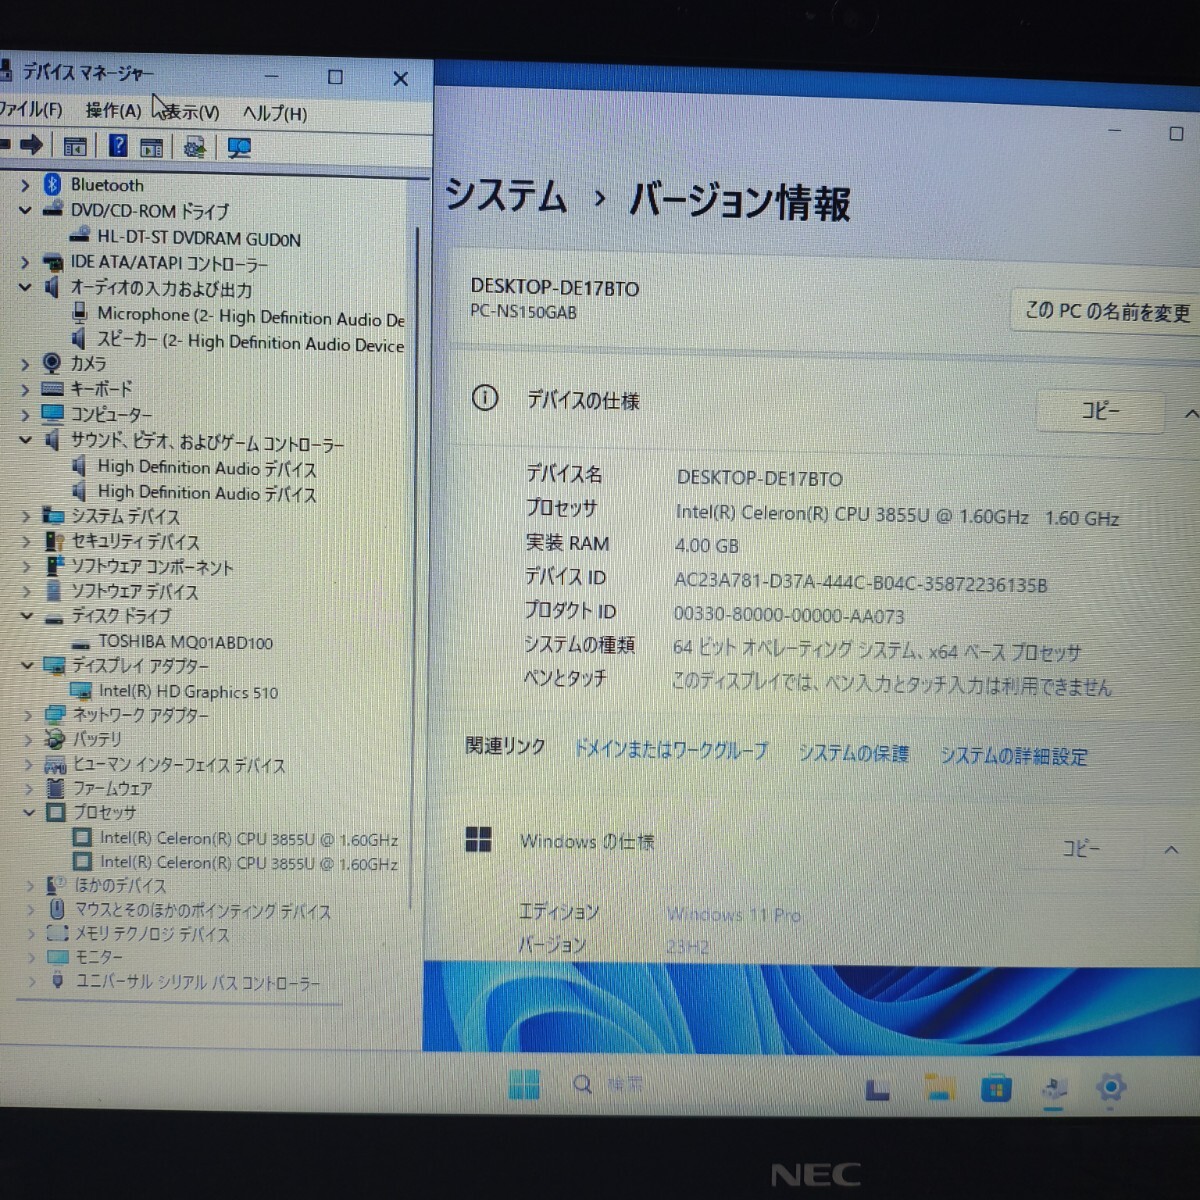Open Microsoft Store from the taskbar
Viewport: 1200px width, 1200px height.
coord(995,1088)
